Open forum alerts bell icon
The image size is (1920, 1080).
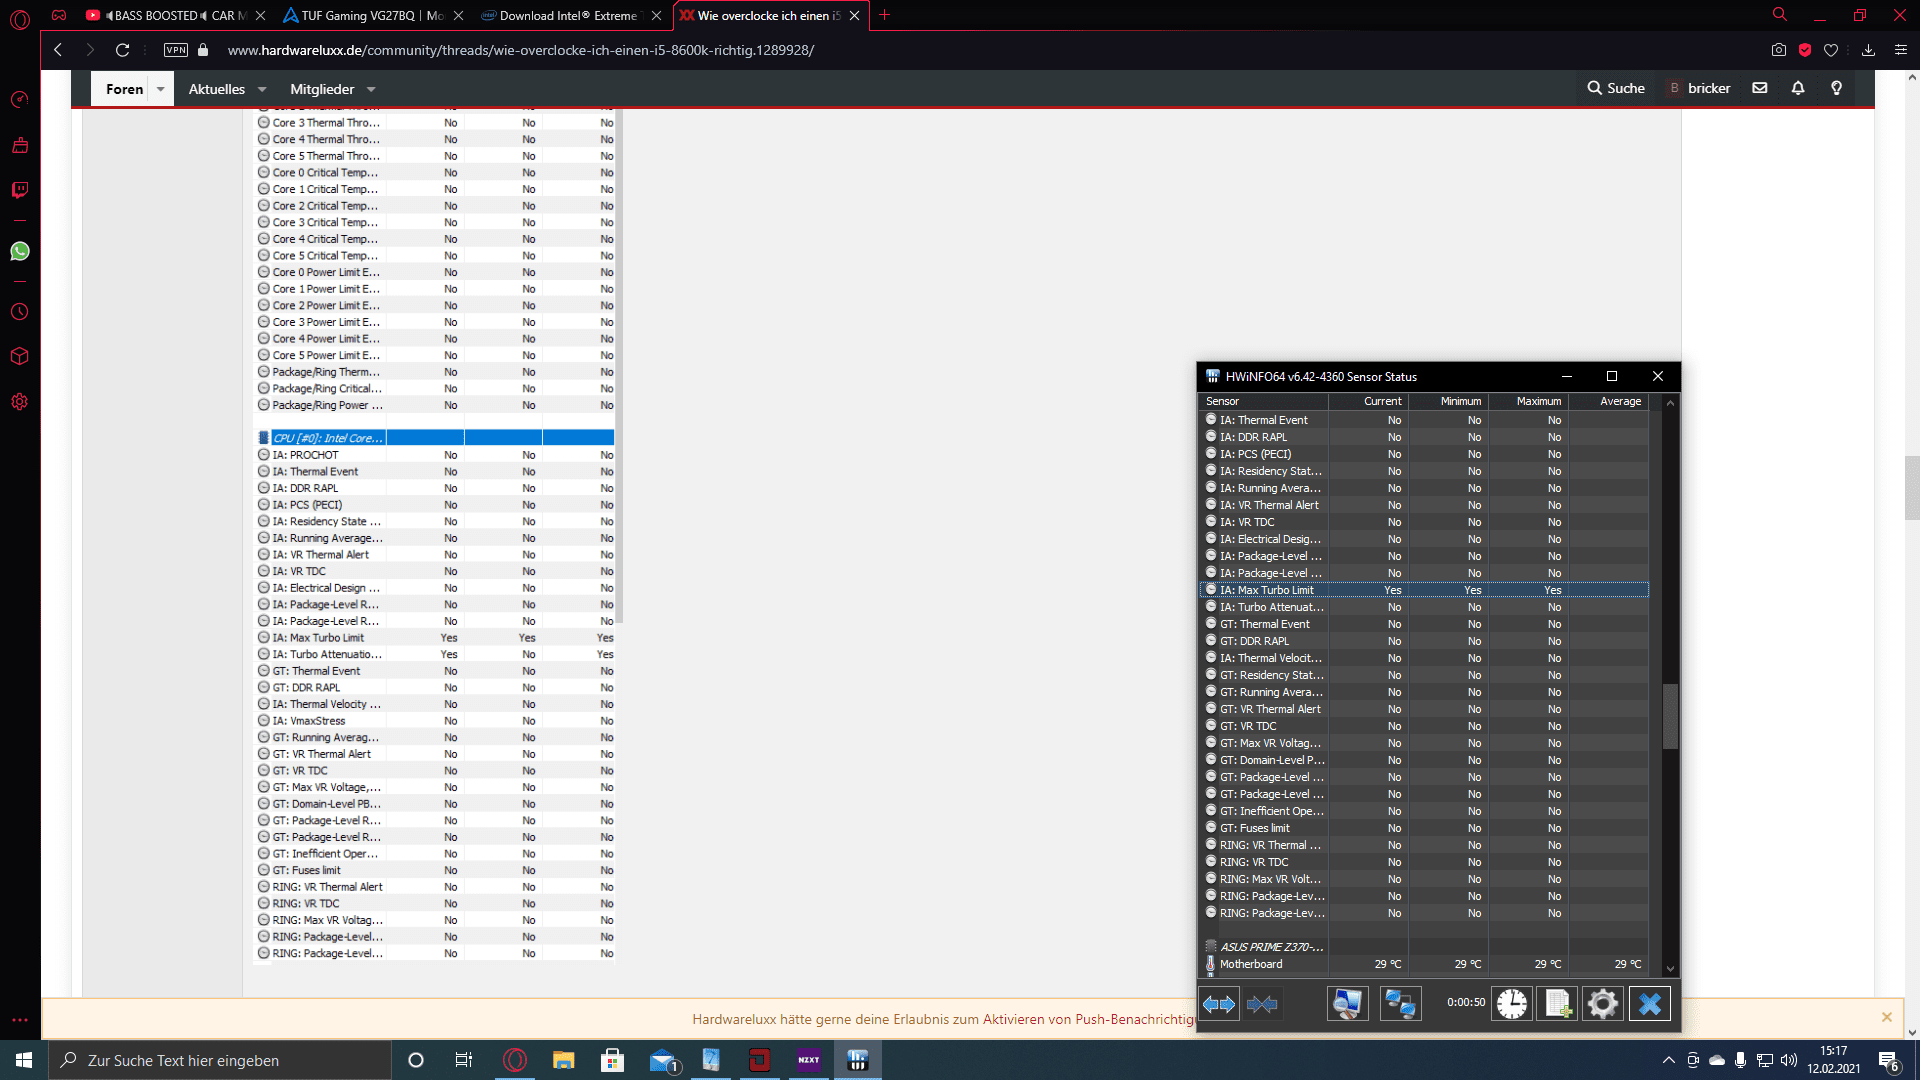pyautogui.click(x=1798, y=88)
